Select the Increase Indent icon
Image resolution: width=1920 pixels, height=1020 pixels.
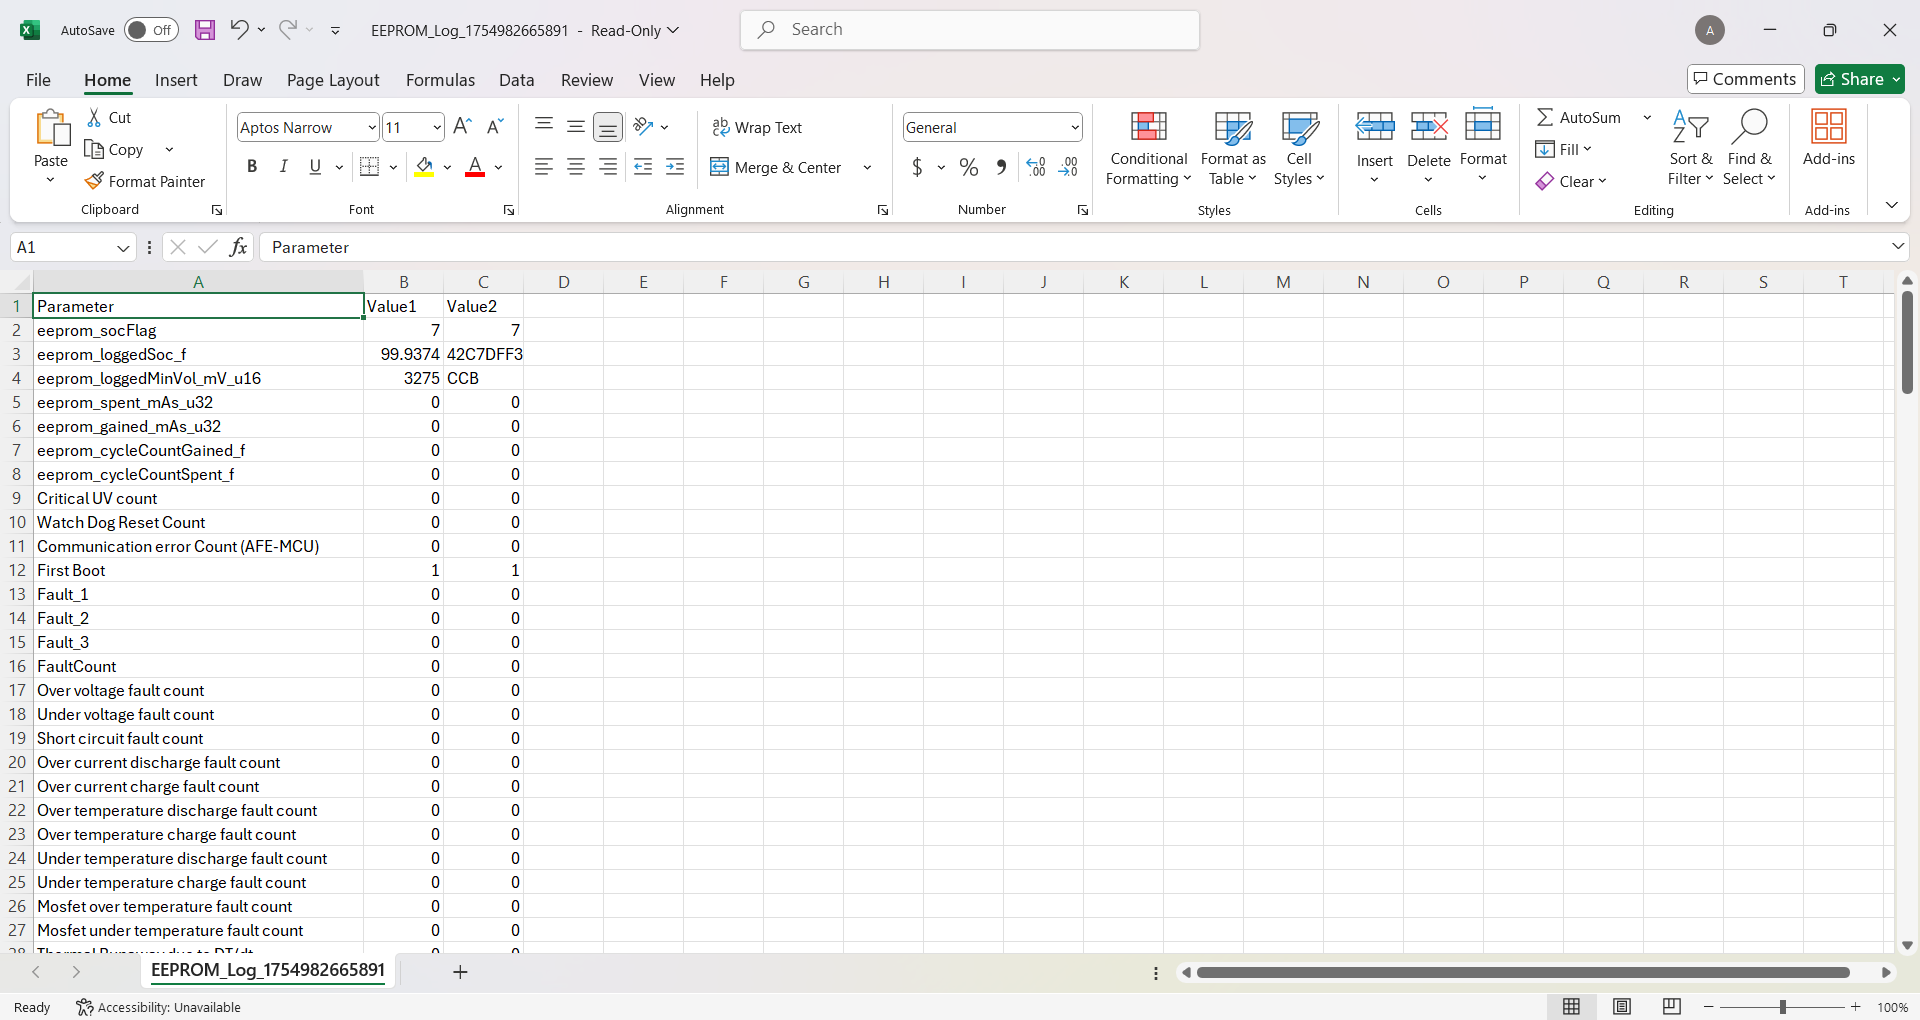[x=676, y=167]
